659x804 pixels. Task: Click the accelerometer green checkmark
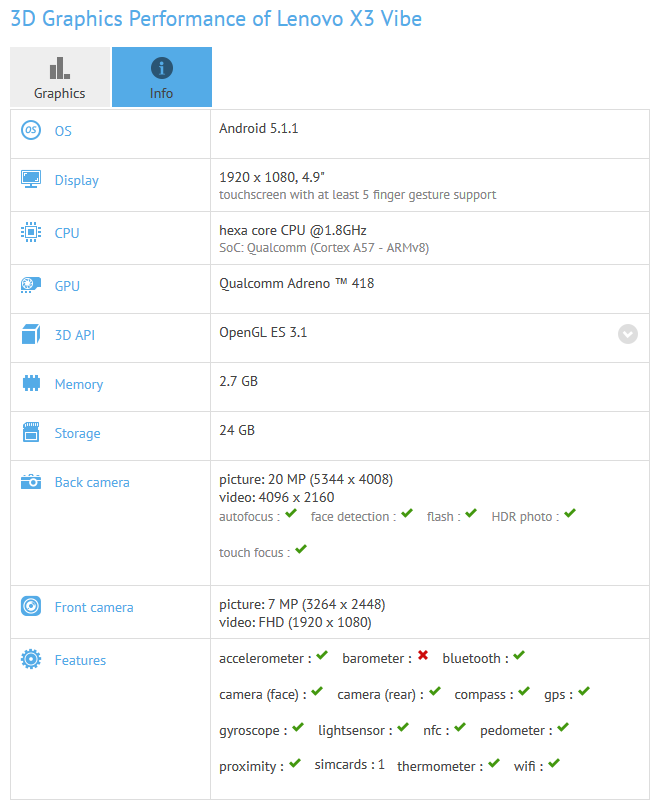coord(322,655)
